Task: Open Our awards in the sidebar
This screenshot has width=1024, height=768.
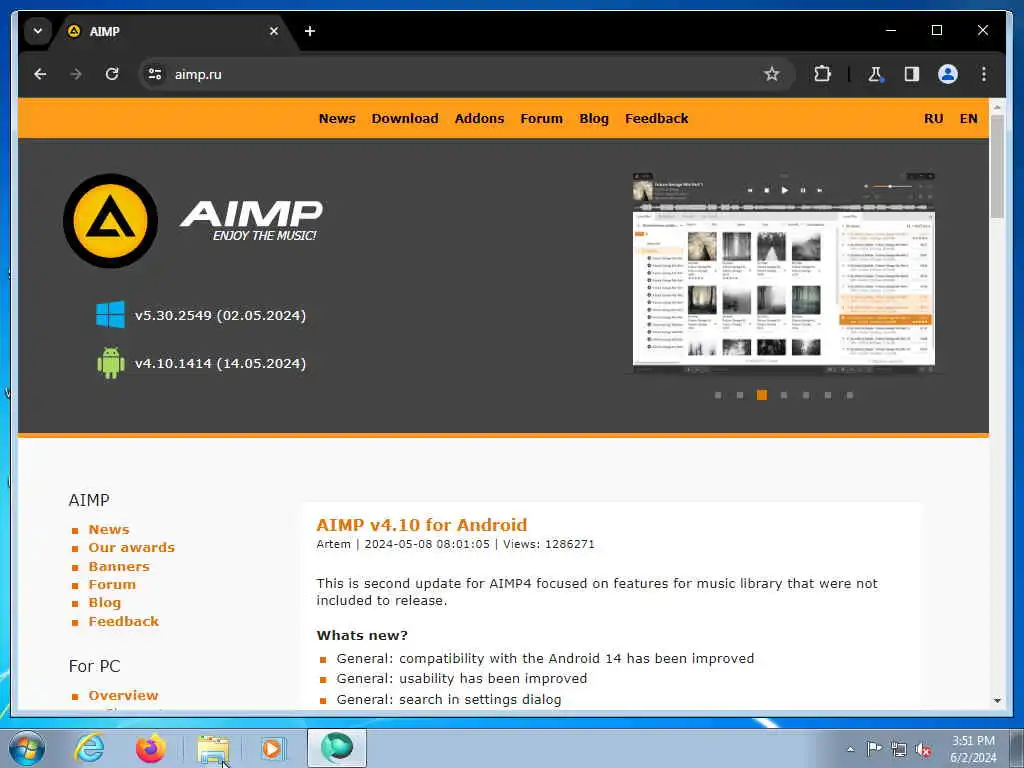Action: (132, 548)
